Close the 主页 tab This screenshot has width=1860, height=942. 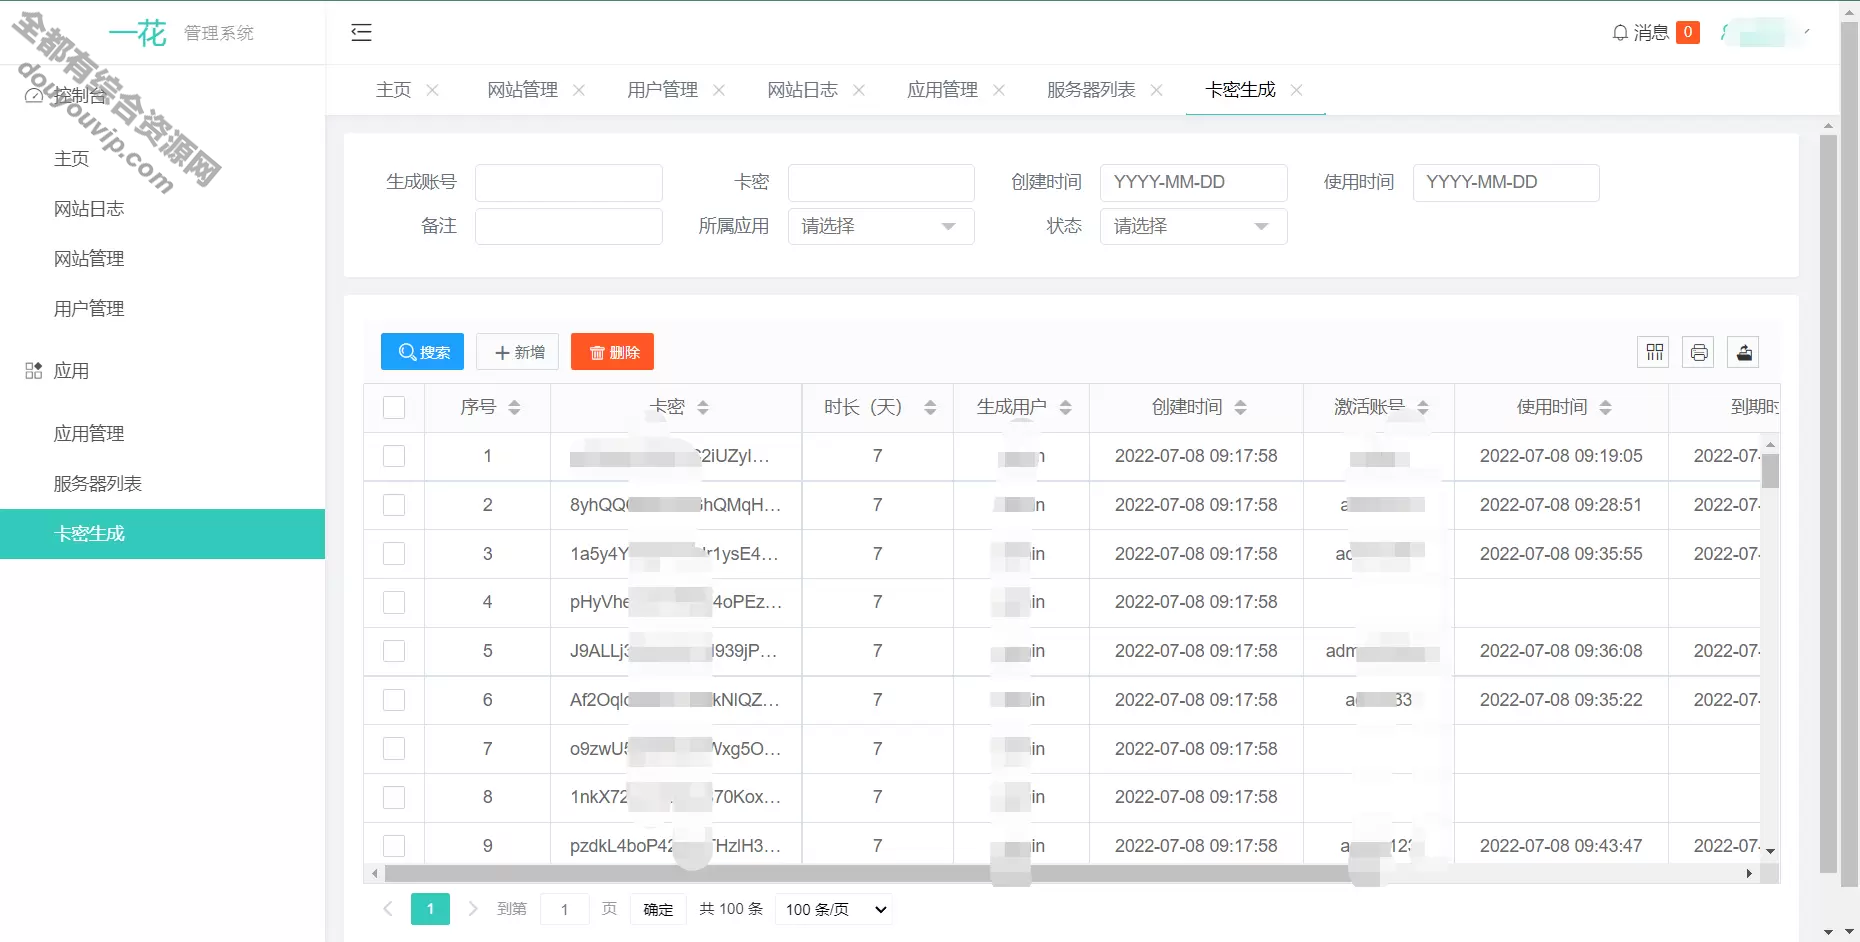pos(433,90)
